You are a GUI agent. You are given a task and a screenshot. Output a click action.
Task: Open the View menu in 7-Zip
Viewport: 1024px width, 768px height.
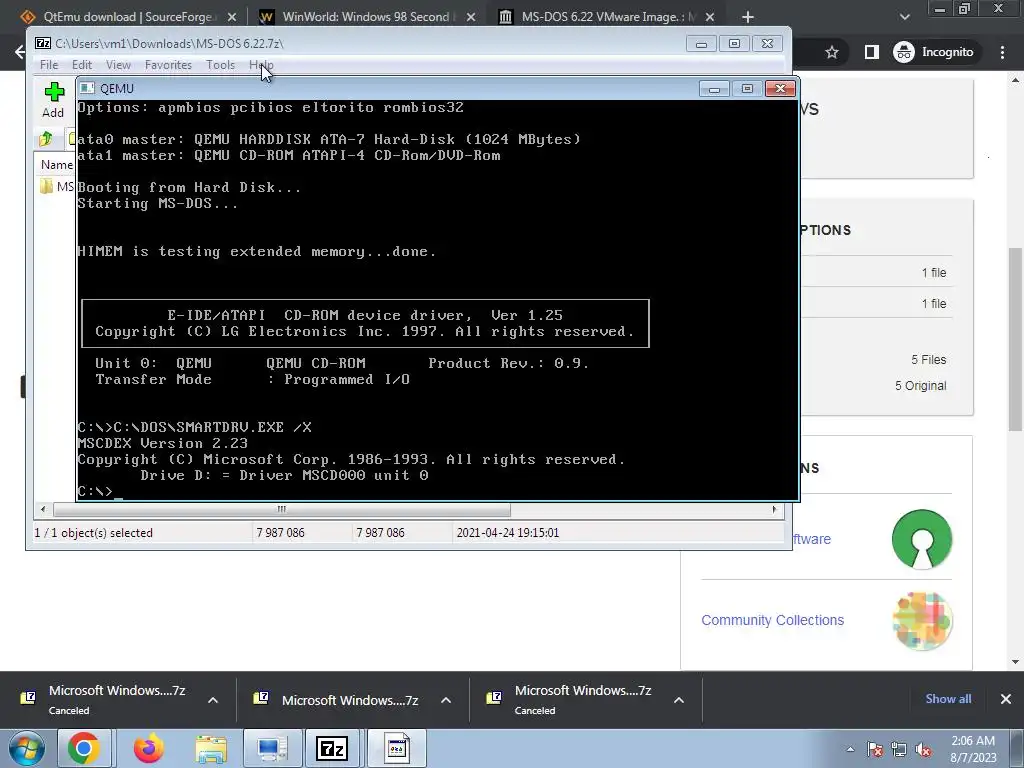tap(118, 65)
